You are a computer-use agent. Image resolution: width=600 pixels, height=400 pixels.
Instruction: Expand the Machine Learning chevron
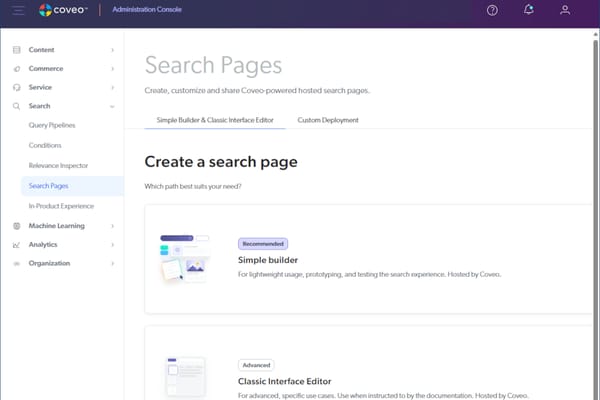112,226
